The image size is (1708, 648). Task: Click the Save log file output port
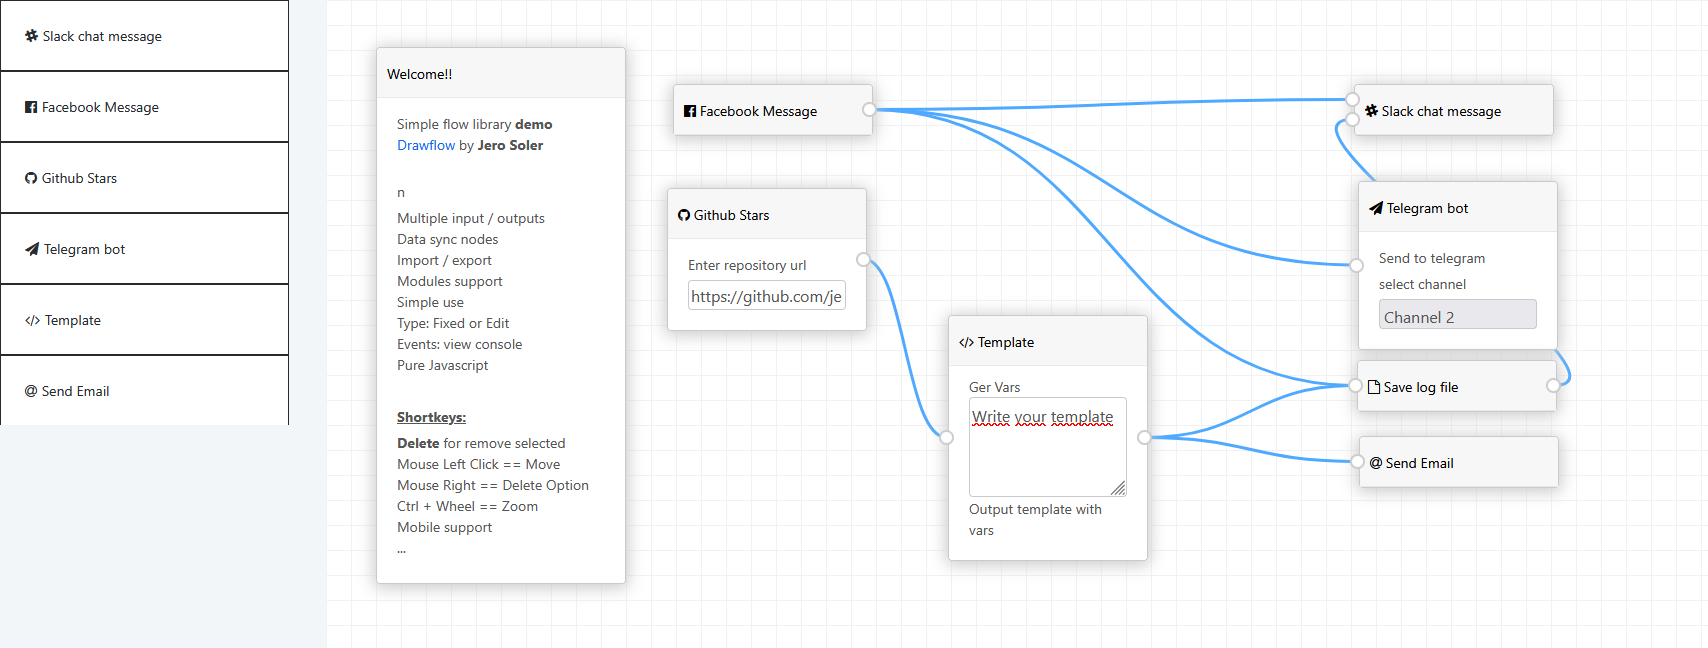pos(1553,385)
